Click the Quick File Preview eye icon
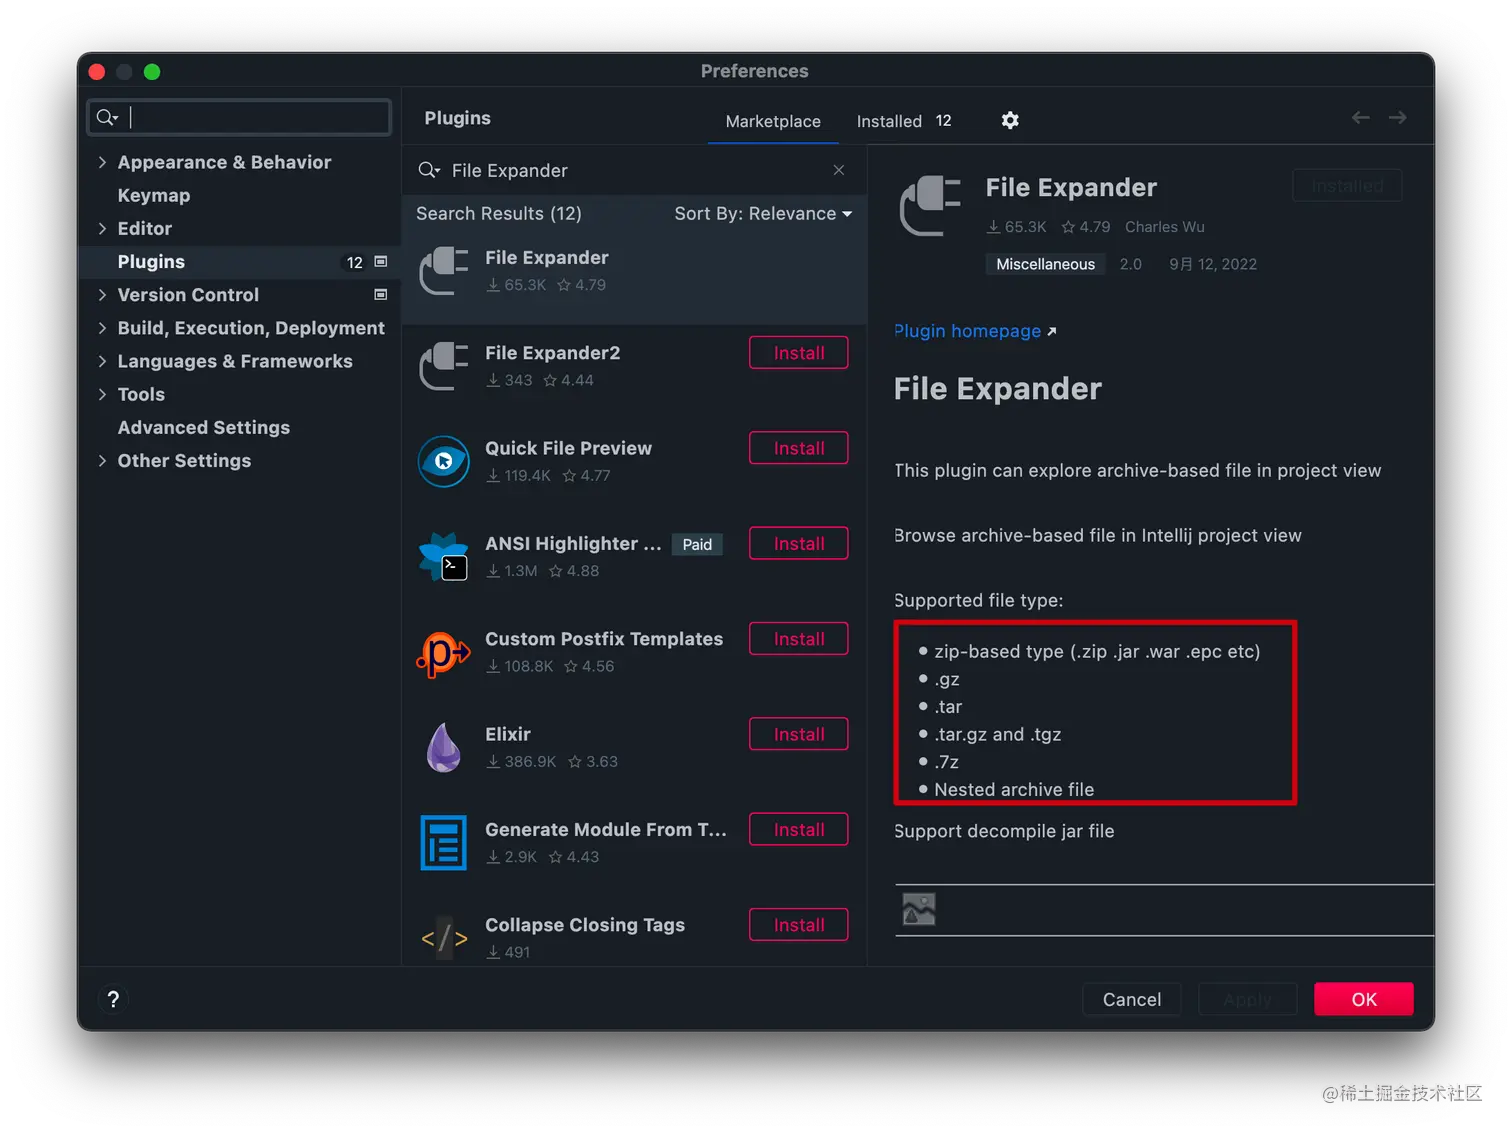The width and height of the screenshot is (1512, 1133). [444, 461]
